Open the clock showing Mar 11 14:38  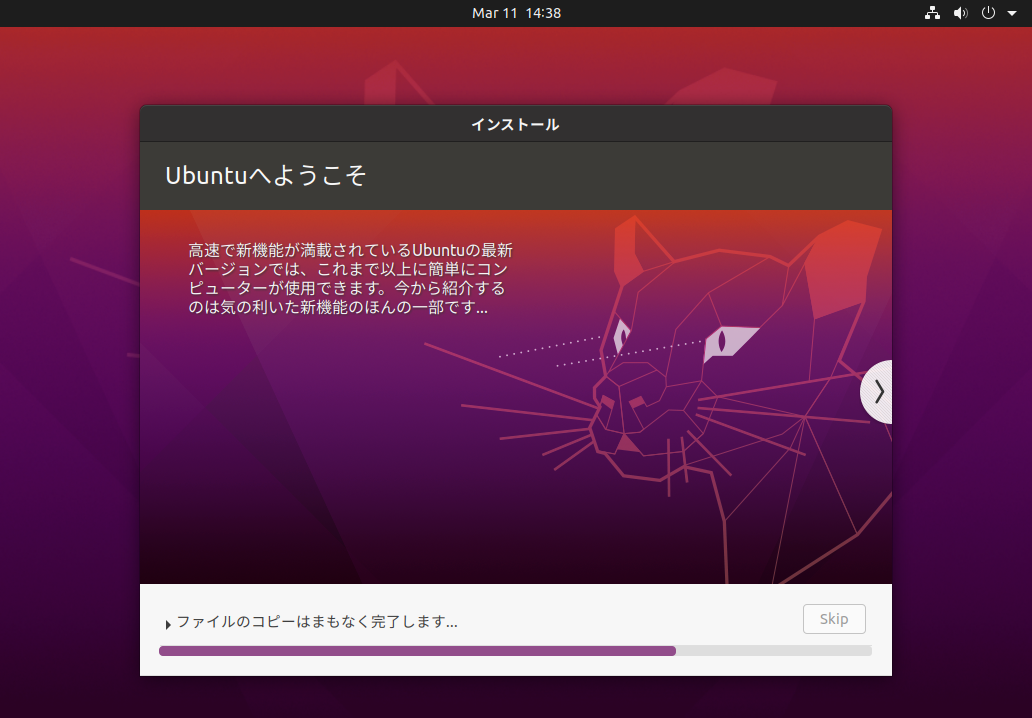coord(516,13)
